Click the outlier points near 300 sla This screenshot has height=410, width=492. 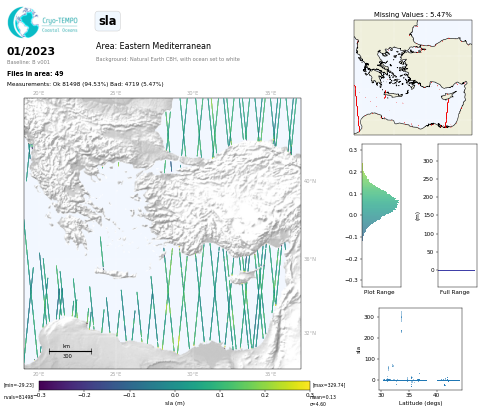[401, 321]
